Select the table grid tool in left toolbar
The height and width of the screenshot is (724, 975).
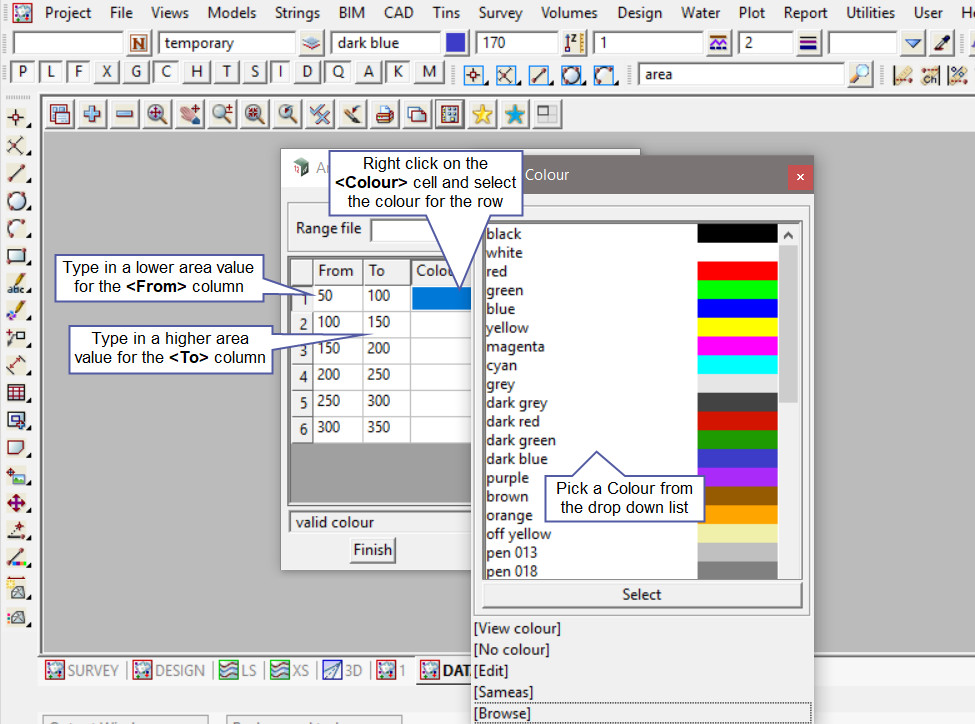pos(16,393)
